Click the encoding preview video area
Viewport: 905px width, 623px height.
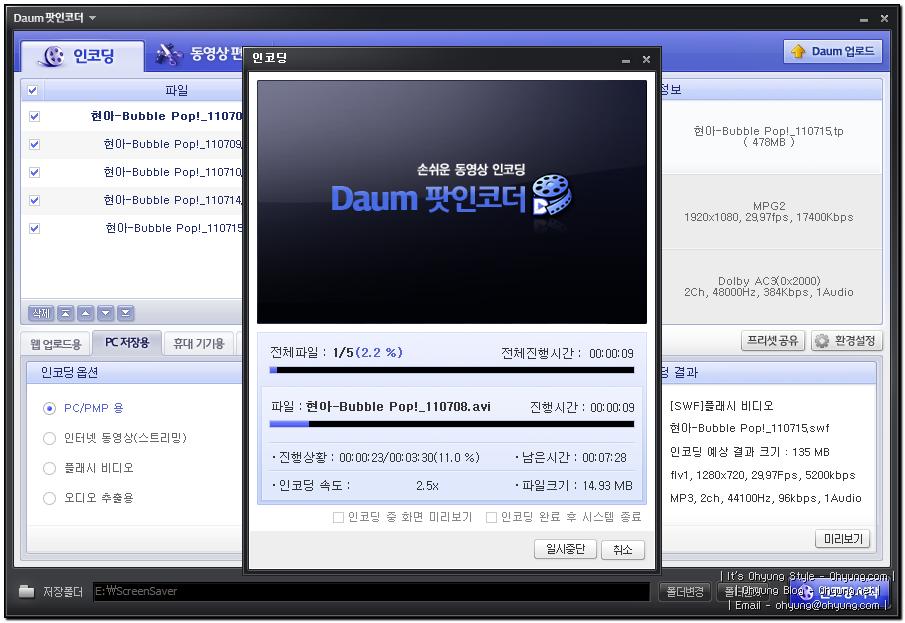pos(452,202)
